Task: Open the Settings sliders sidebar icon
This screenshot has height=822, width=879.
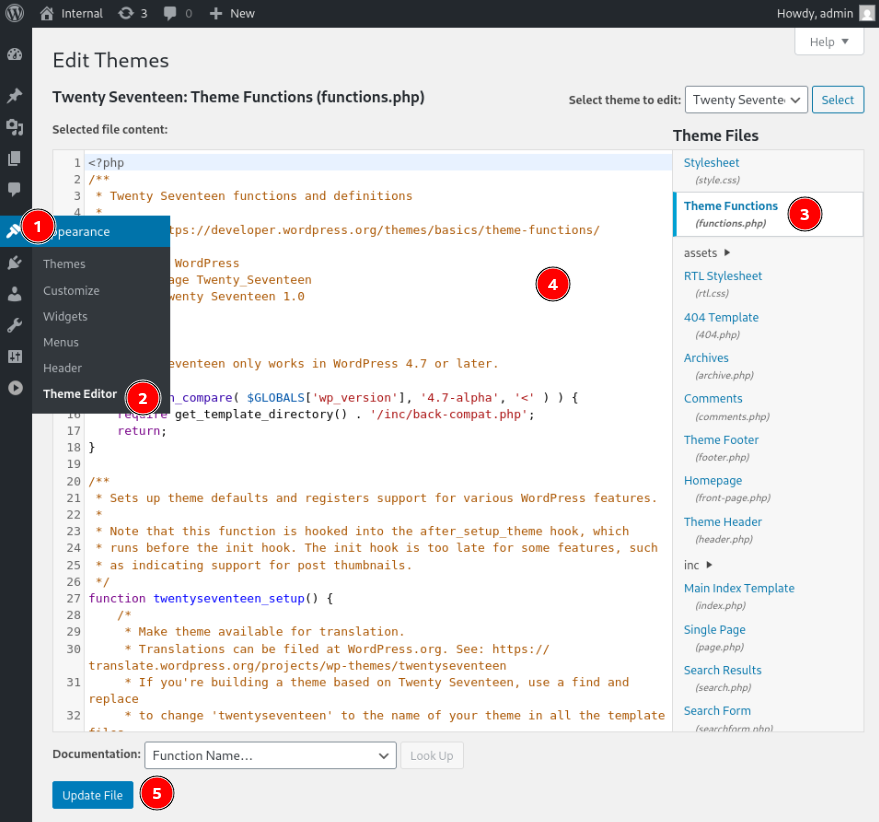Action: [x=15, y=356]
